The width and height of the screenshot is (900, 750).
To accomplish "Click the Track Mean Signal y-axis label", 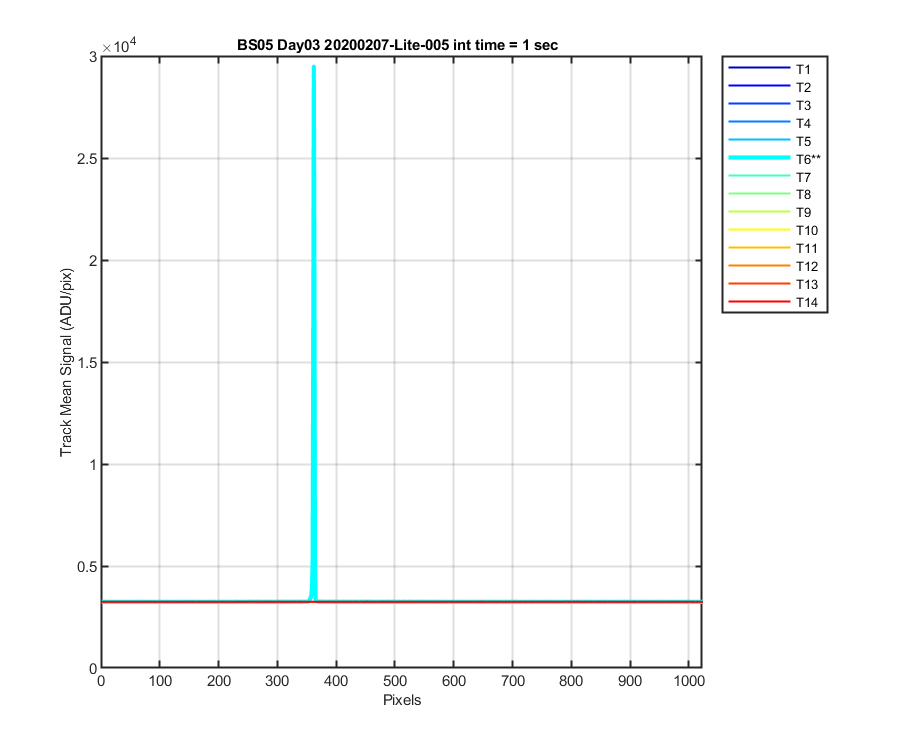I will [x=66, y=362].
